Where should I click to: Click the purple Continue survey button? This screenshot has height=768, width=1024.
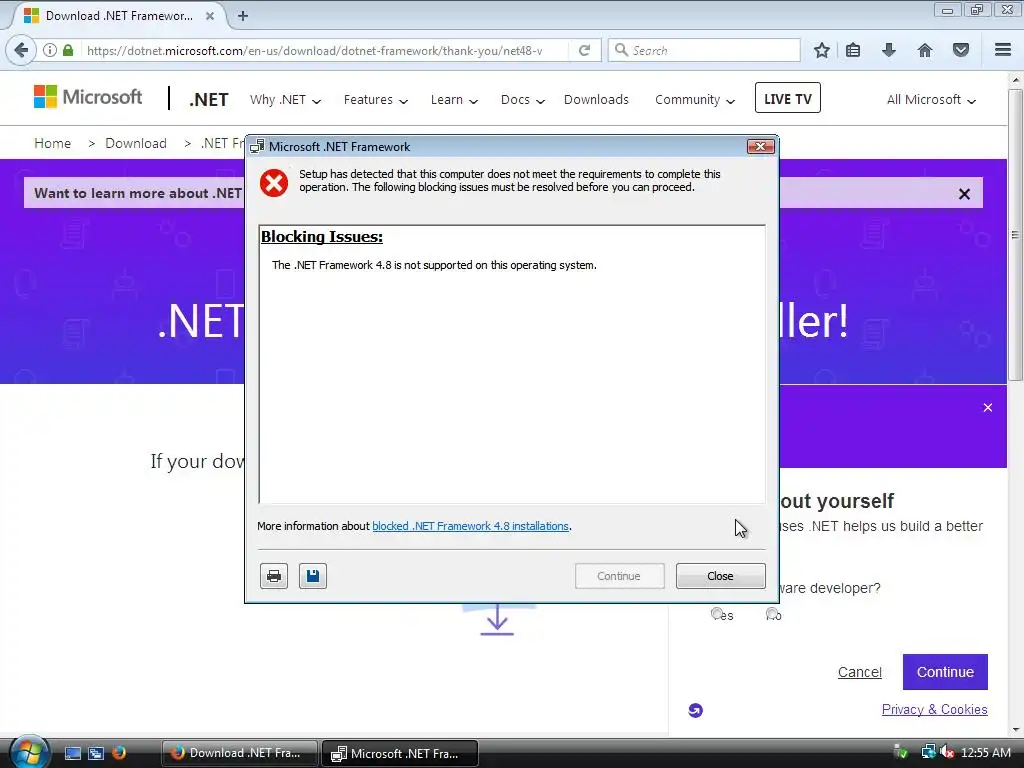click(945, 672)
